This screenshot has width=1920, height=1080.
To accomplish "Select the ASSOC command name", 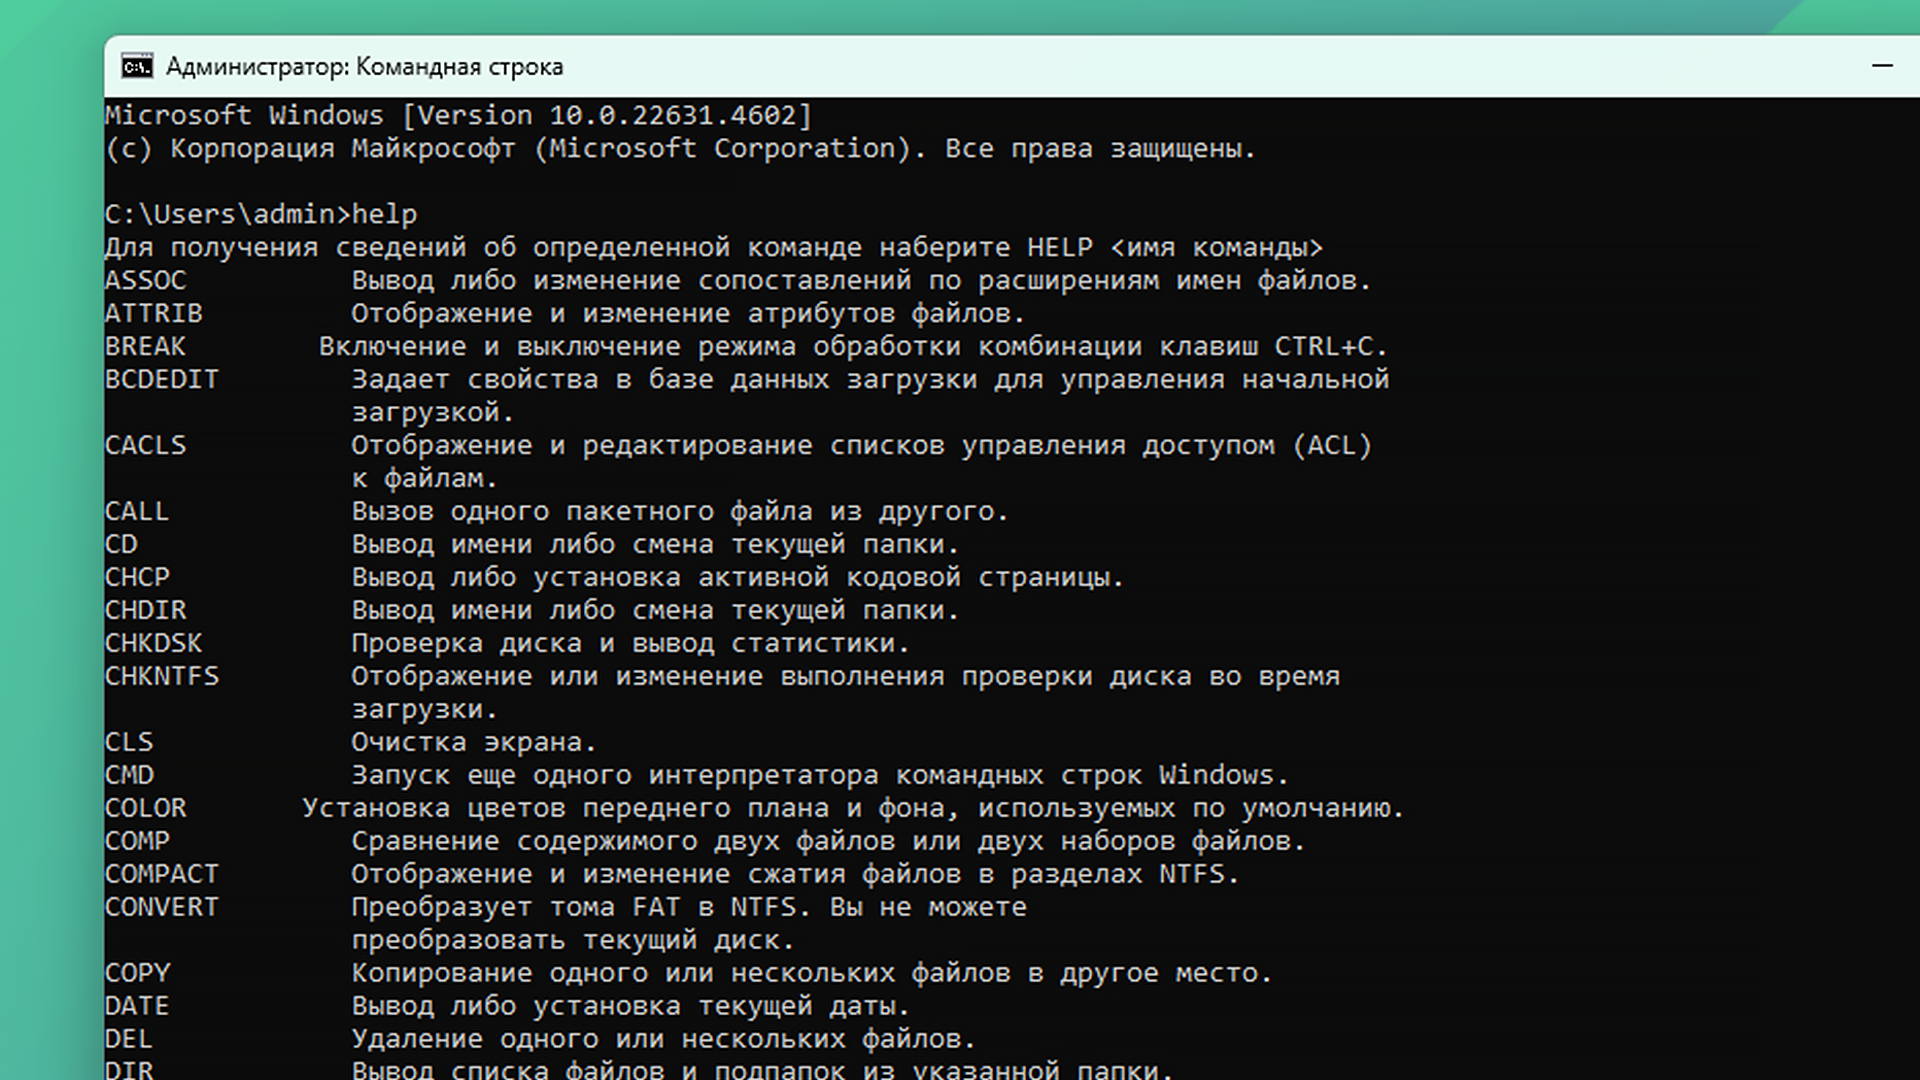I will click(145, 280).
